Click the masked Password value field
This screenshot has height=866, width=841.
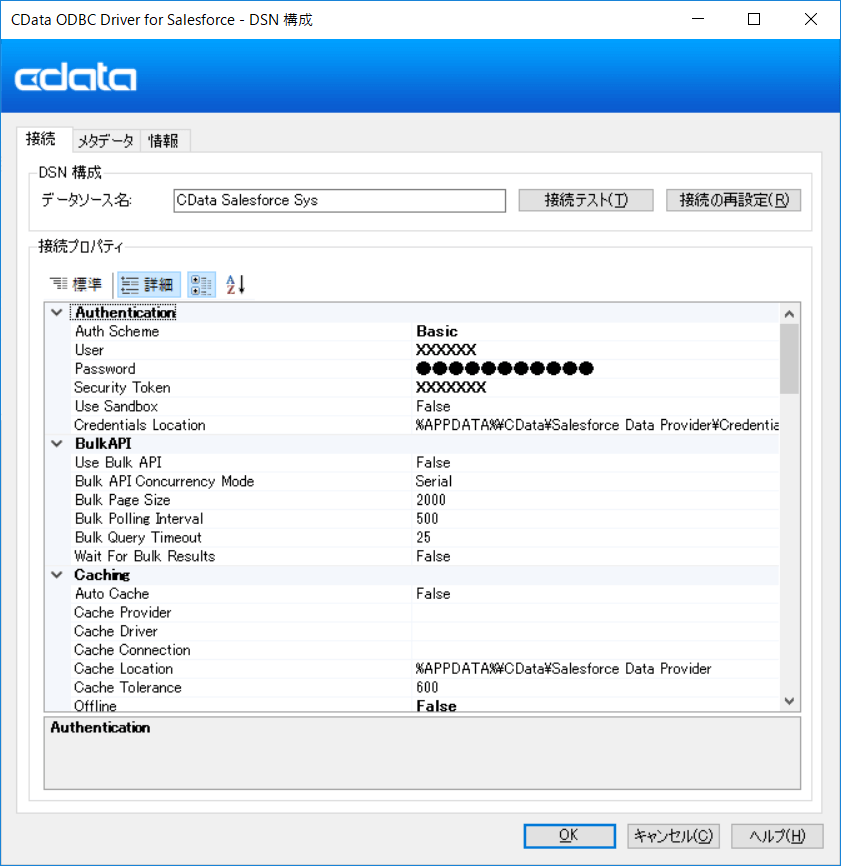coord(505,368)
